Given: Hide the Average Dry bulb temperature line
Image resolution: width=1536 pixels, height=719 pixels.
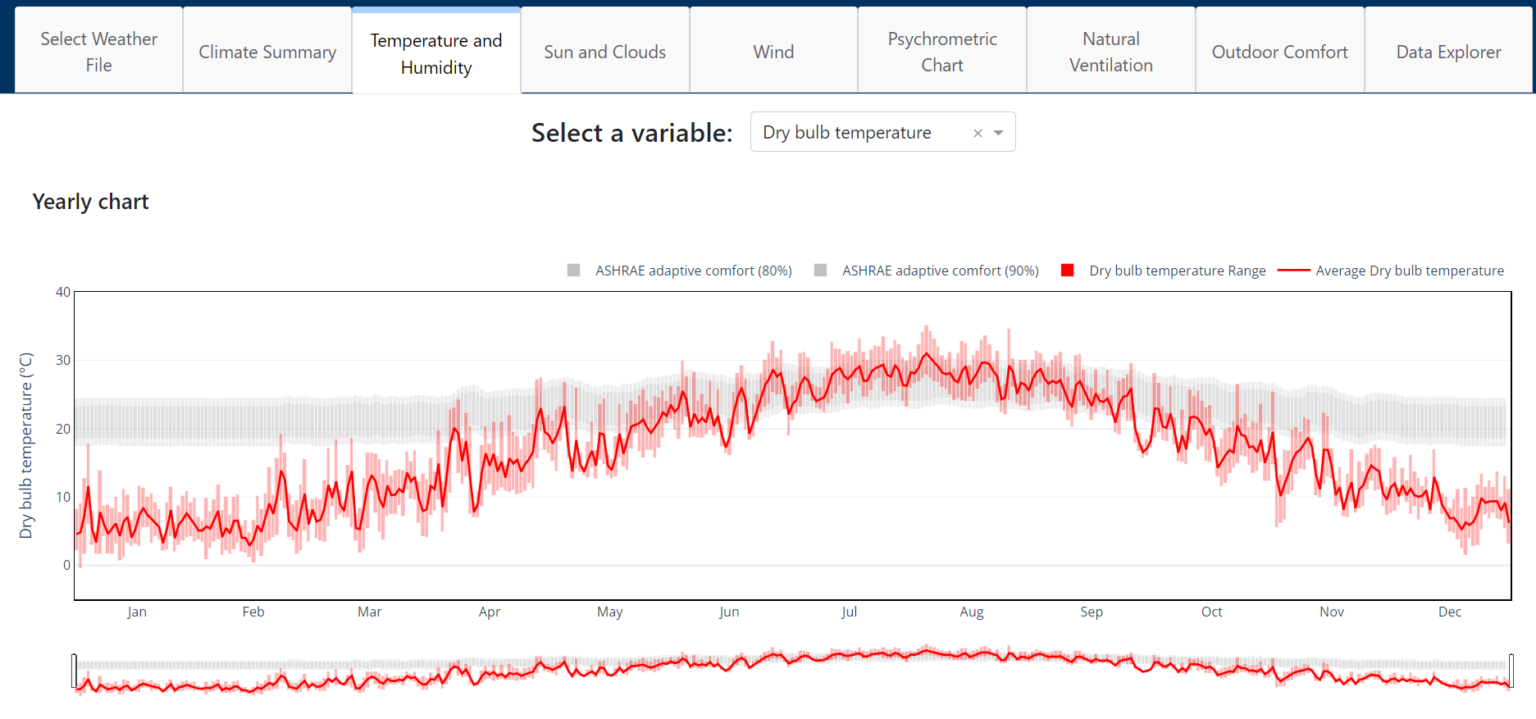Looking at the screenshot, I should [x=1400, y=270].
